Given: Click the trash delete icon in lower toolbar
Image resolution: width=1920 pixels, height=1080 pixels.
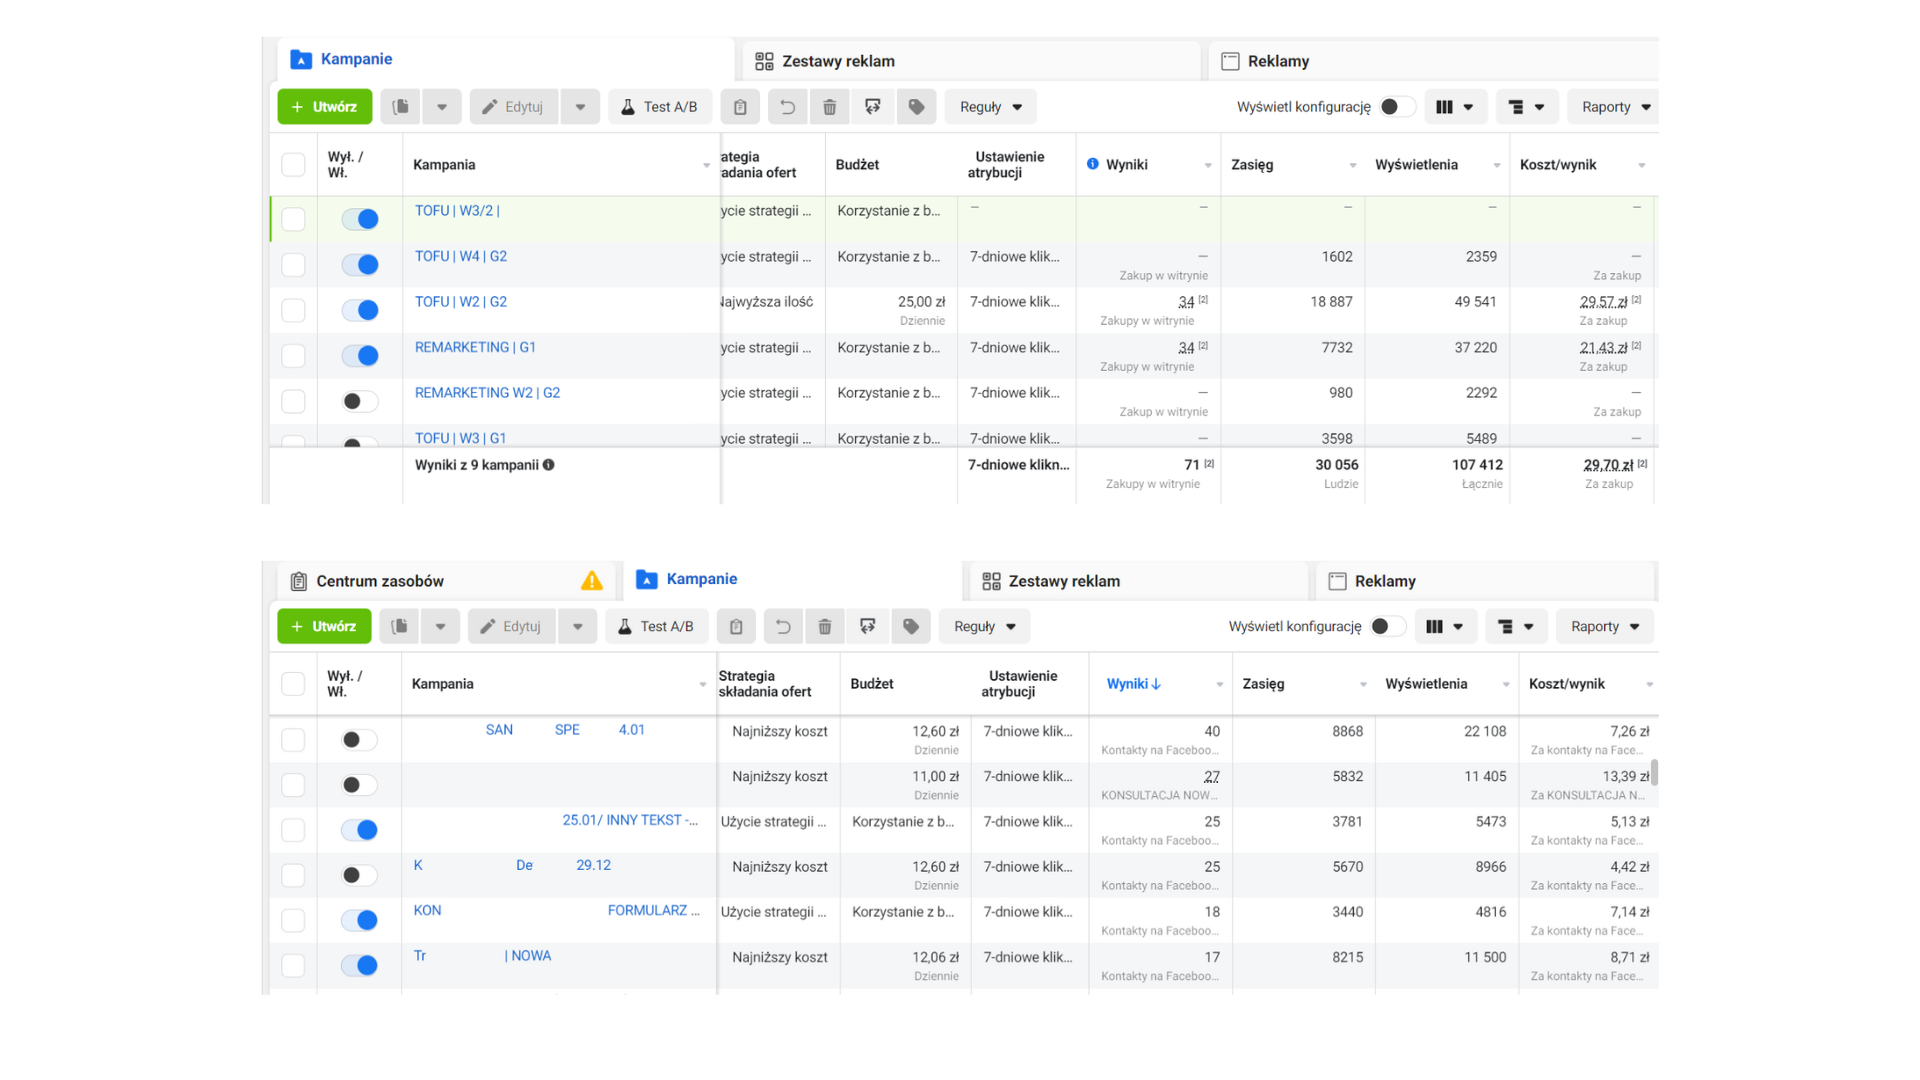Looking at the screenshot, I should (x=825, y=626).
